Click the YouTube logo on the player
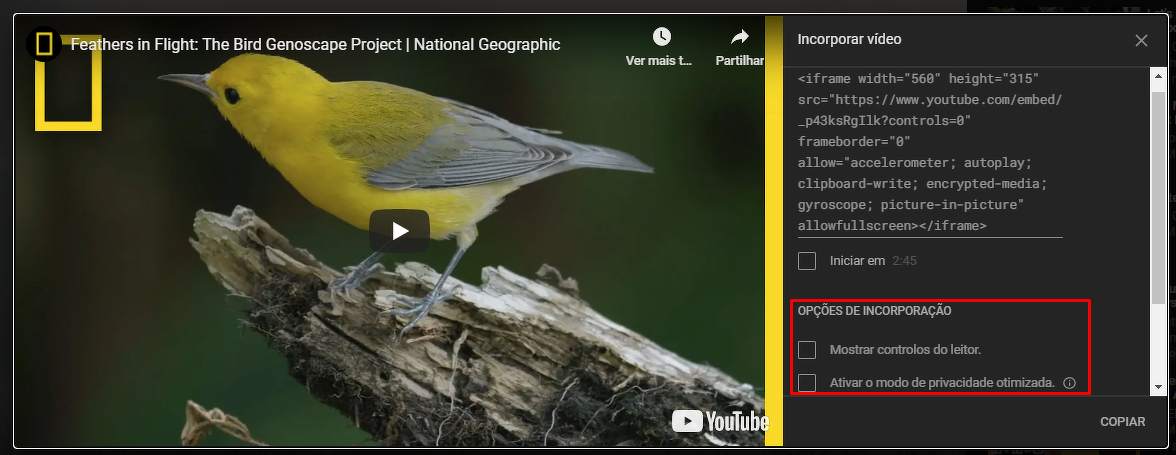The height and width of the screenshot is (455, 1176). point(719,421)
